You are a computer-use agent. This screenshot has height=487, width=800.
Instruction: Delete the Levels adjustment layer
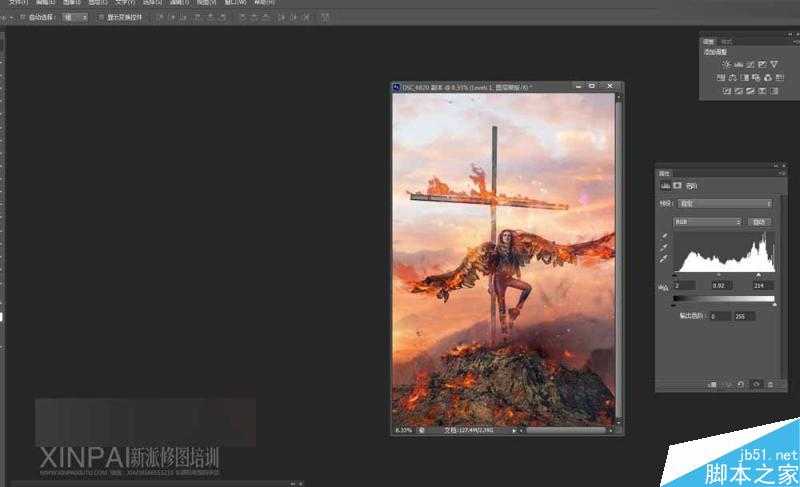770,384
